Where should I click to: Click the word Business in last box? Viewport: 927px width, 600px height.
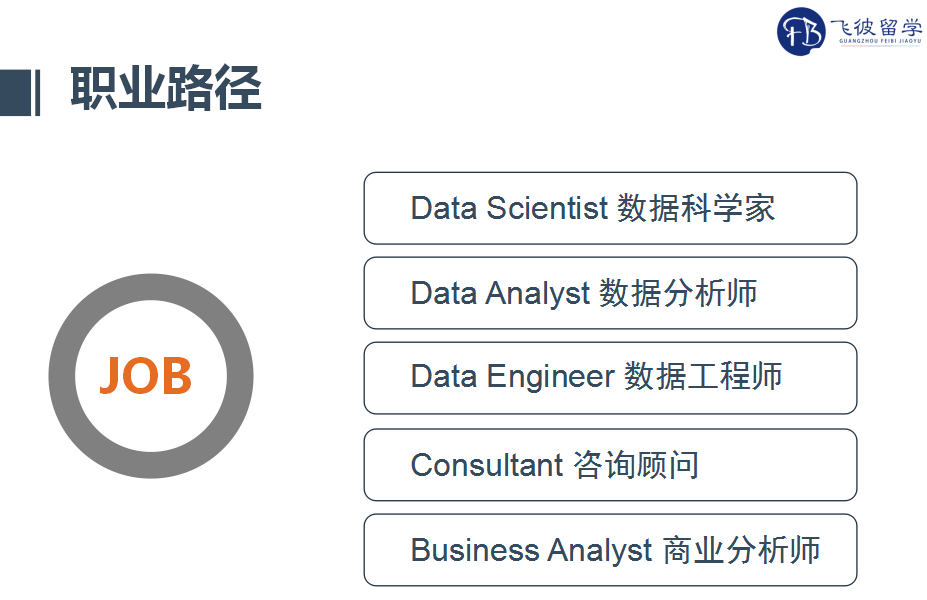pos(475,550)
